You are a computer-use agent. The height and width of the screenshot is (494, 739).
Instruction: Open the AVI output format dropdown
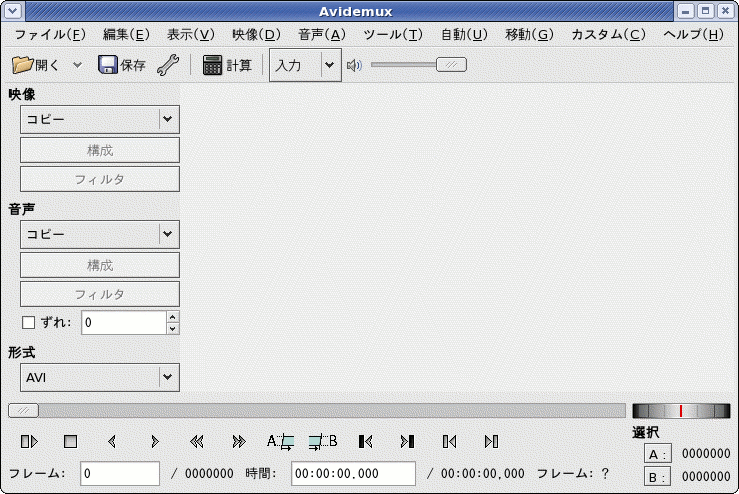(100, 378)
